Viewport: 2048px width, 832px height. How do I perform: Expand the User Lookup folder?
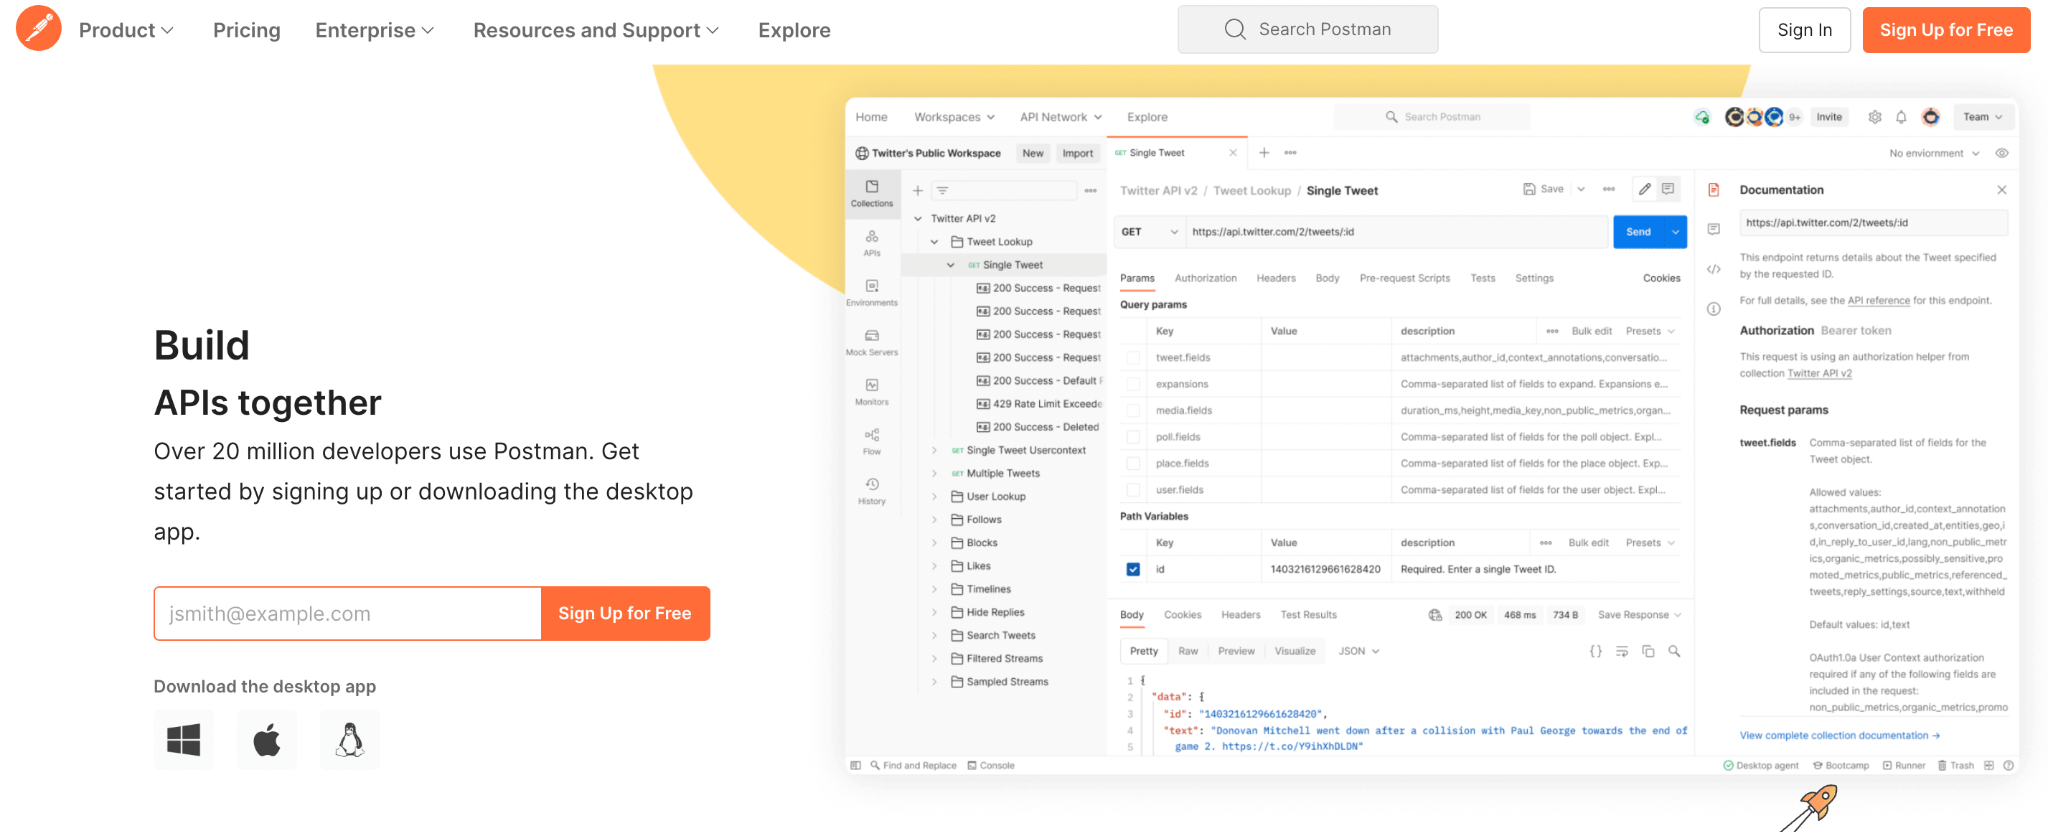point(935,497)
